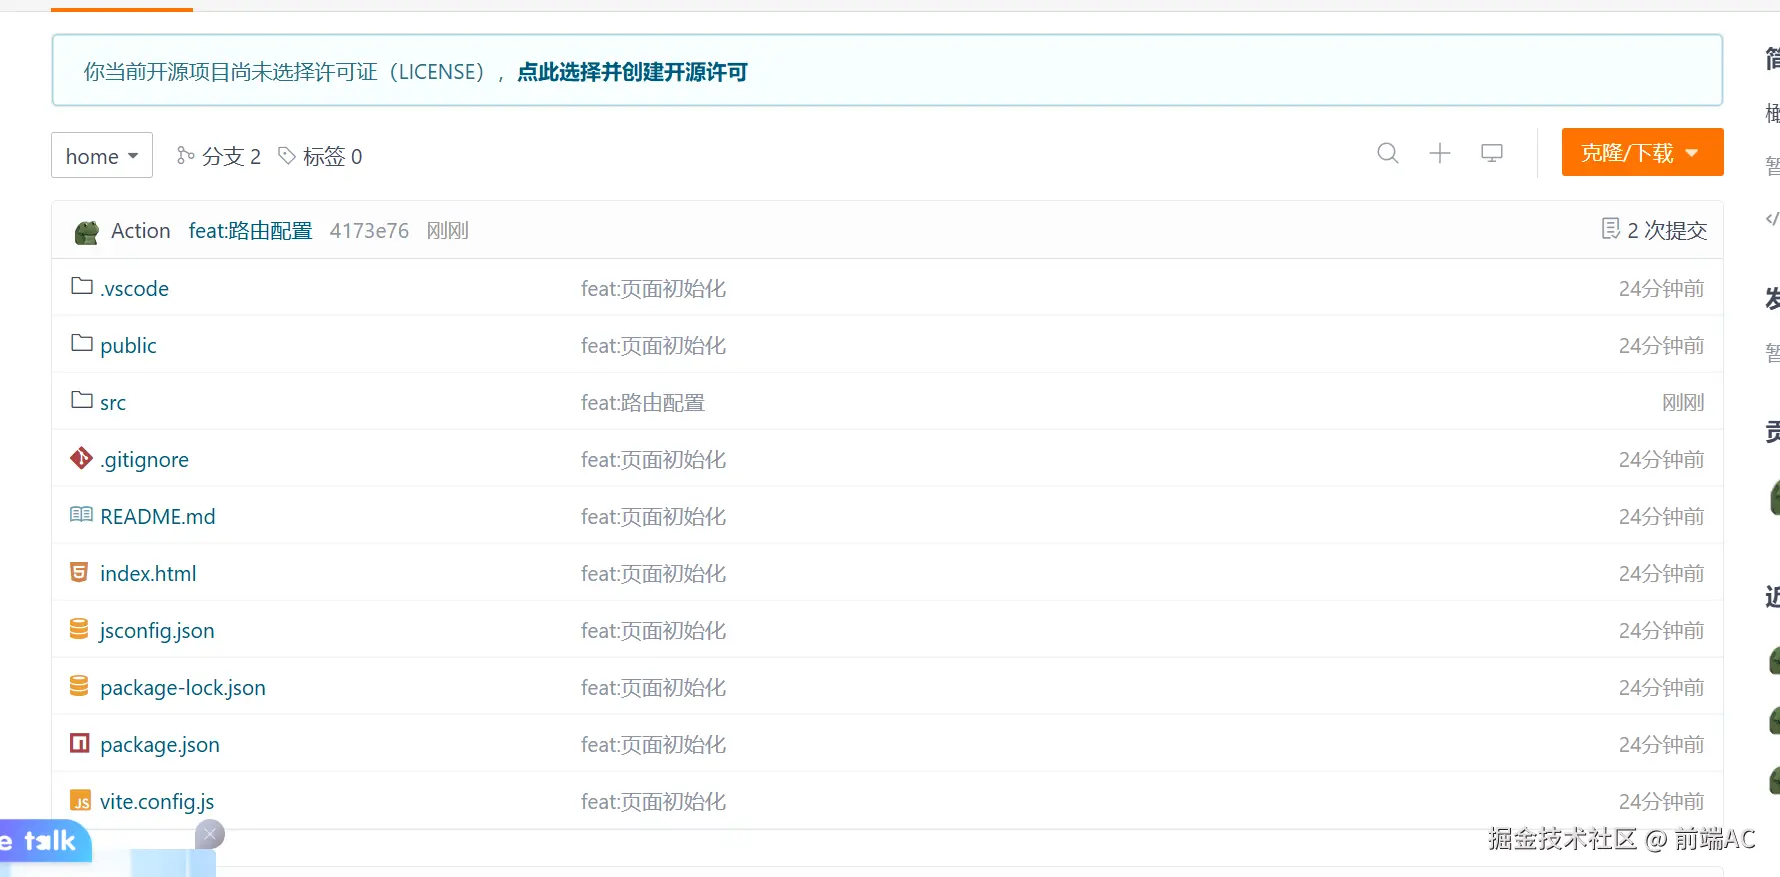Click .vscode row commit message feat:页面初始化
This screenshot has height=877, width=1780.
click(653, 289)
